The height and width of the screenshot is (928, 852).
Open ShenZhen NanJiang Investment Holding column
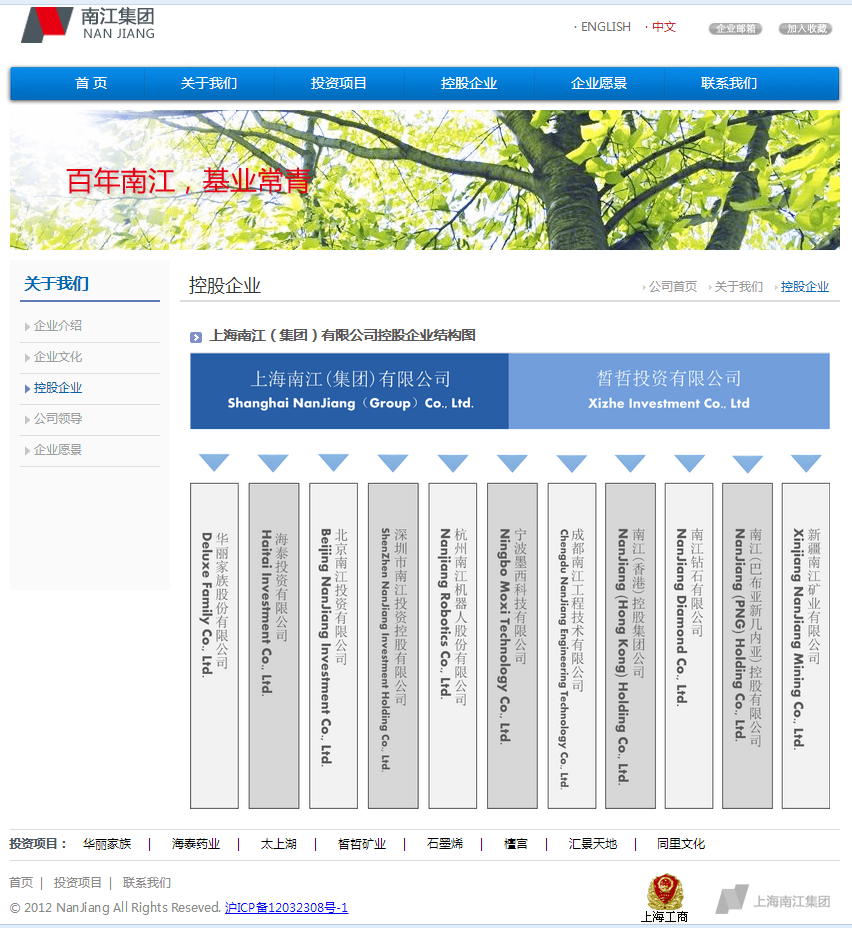point(393,646)
